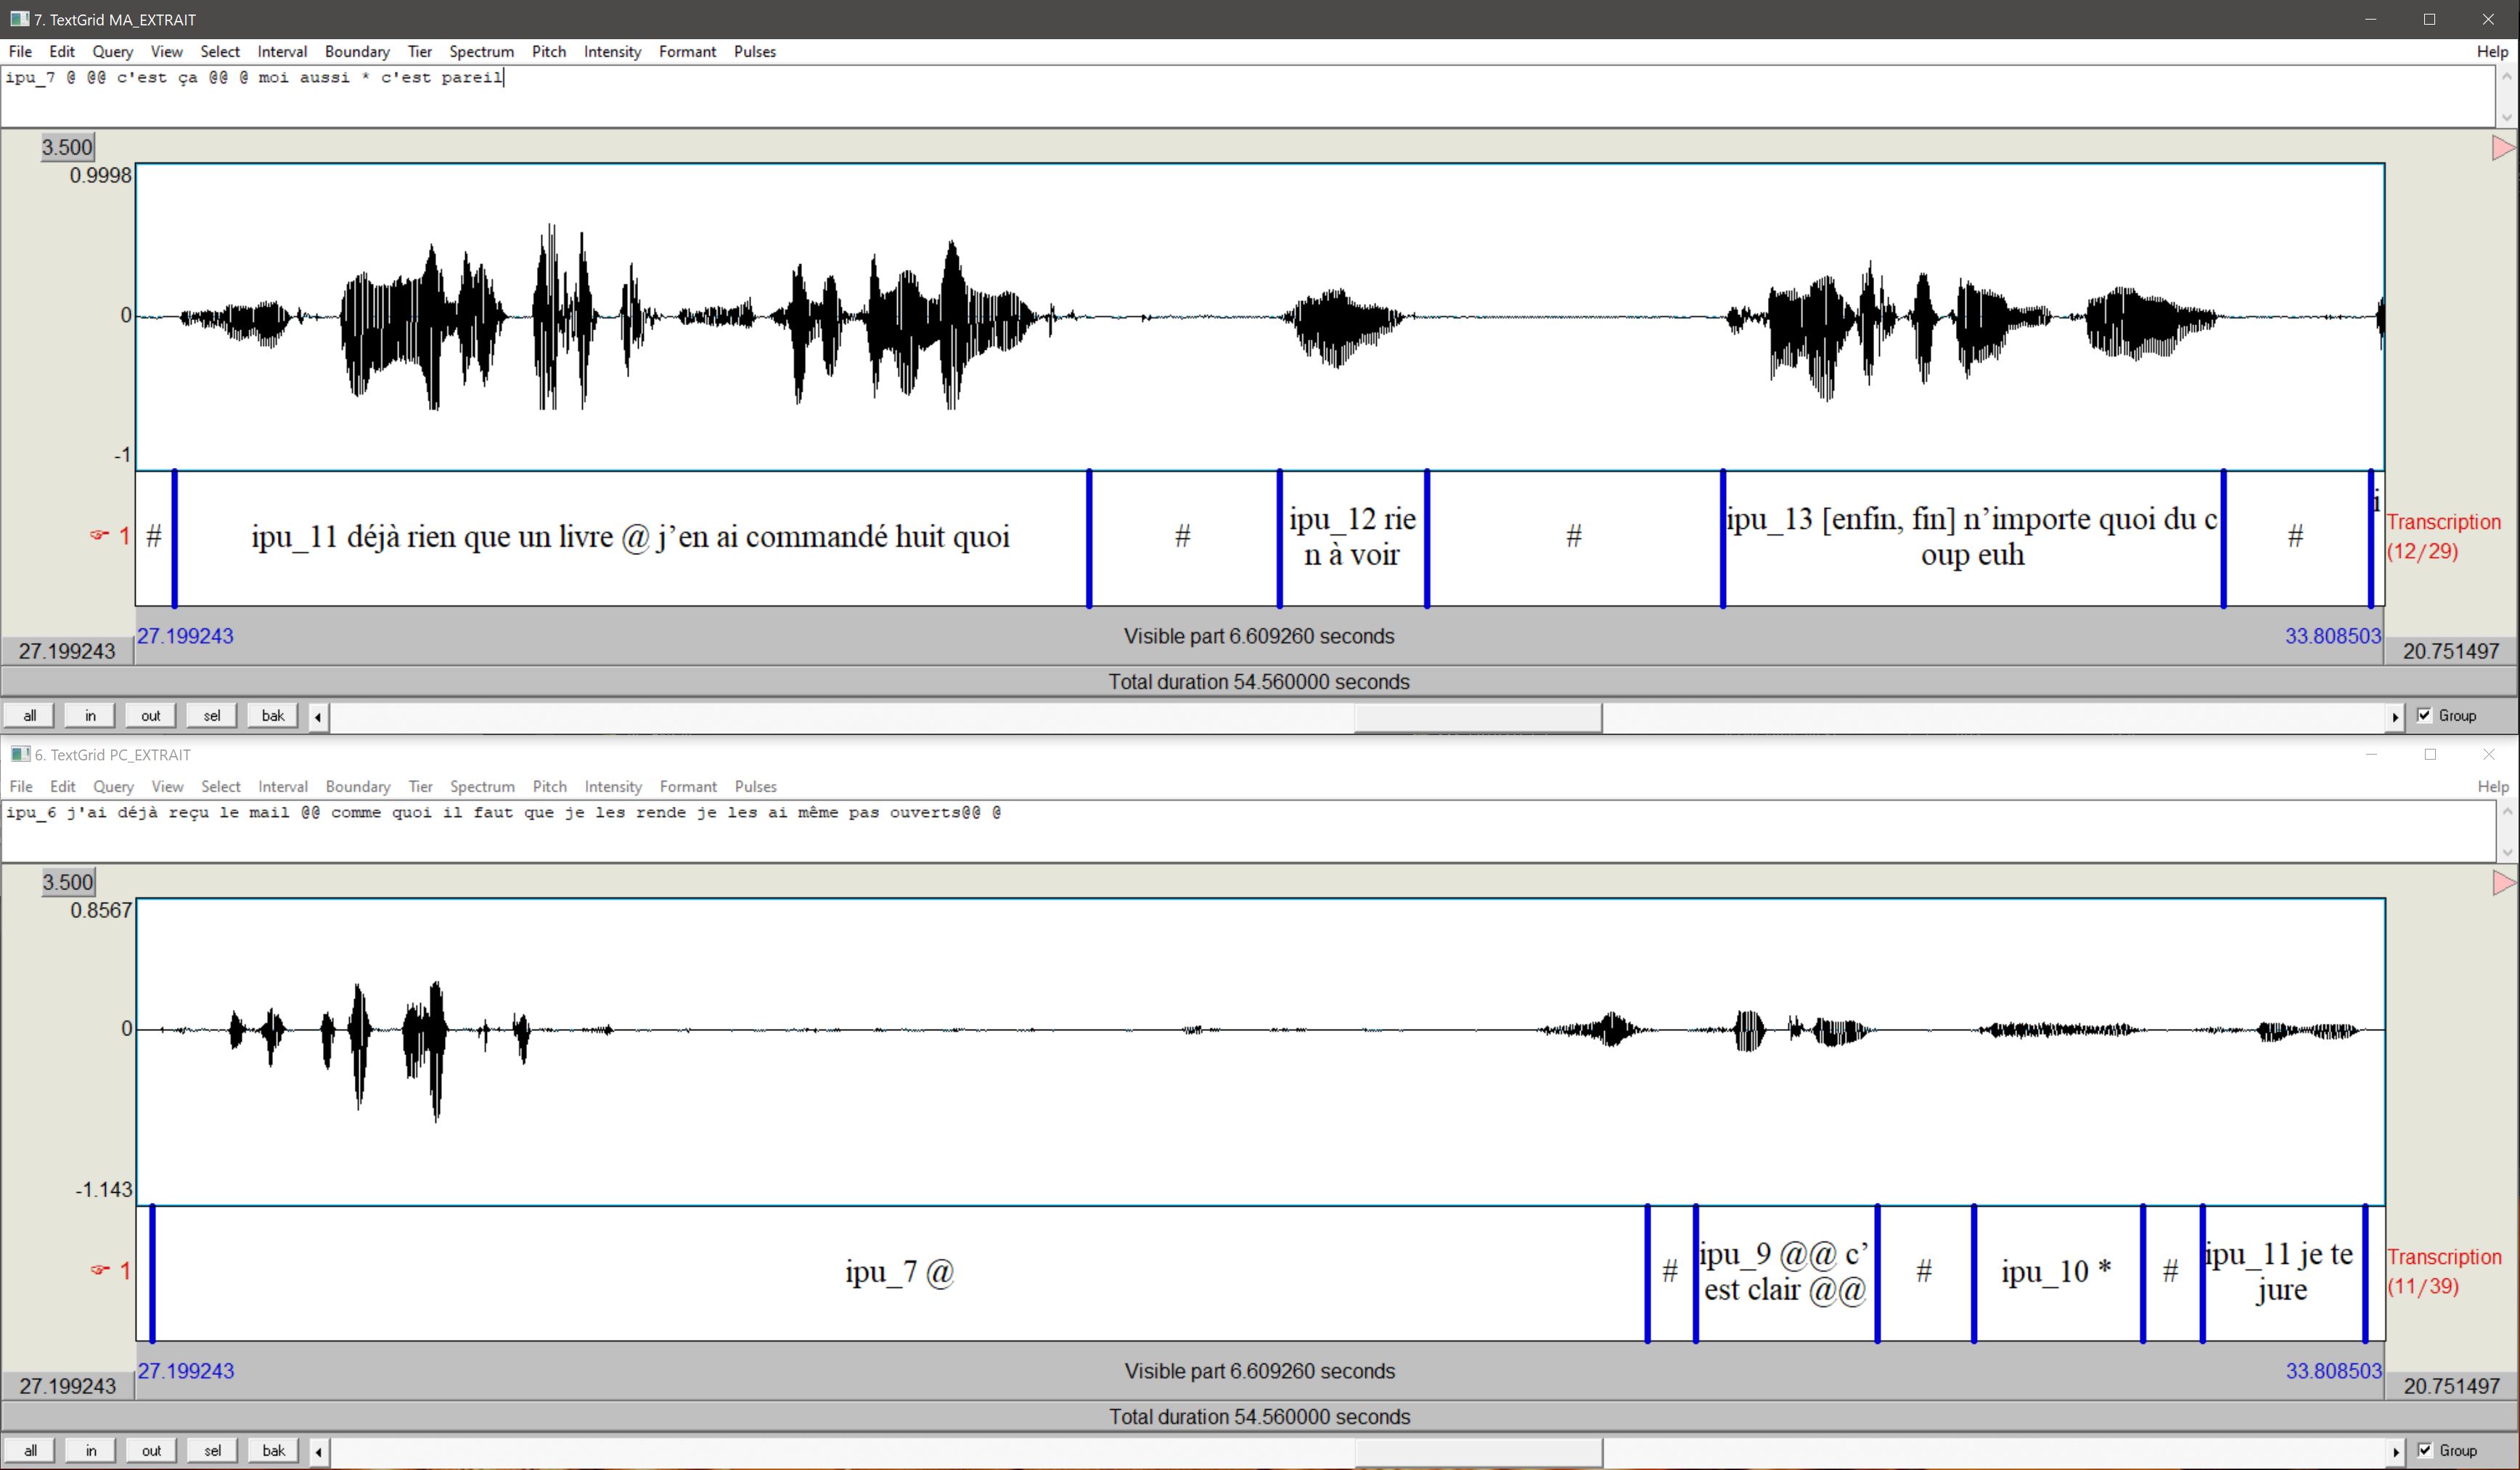The image size is (2520, 1470).
Task: Open Boundary menu in PC_EXTRAIT window
Action: click(358, 786)
